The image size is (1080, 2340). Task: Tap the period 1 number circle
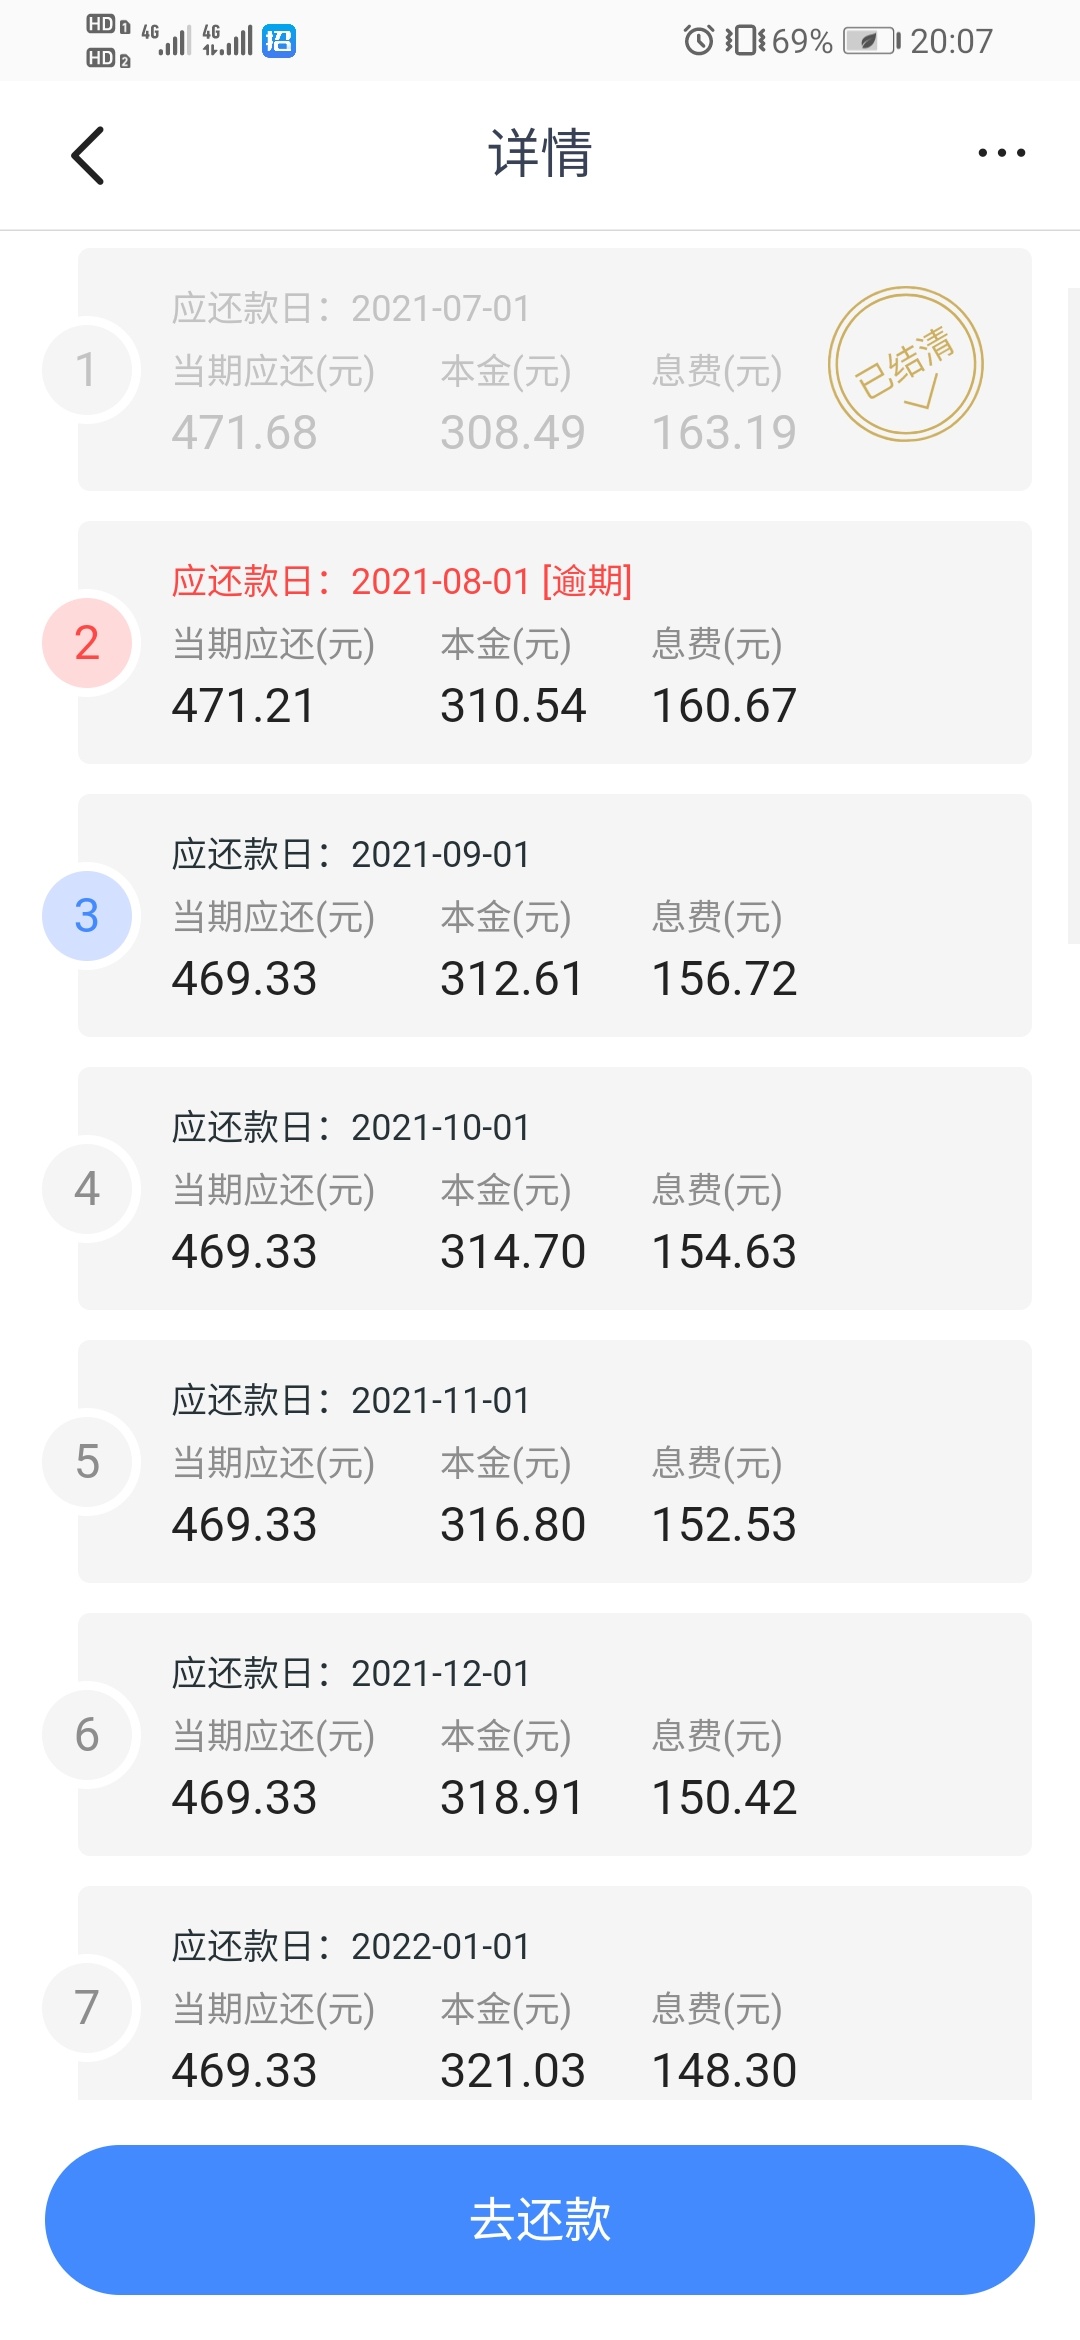point(87,369)
